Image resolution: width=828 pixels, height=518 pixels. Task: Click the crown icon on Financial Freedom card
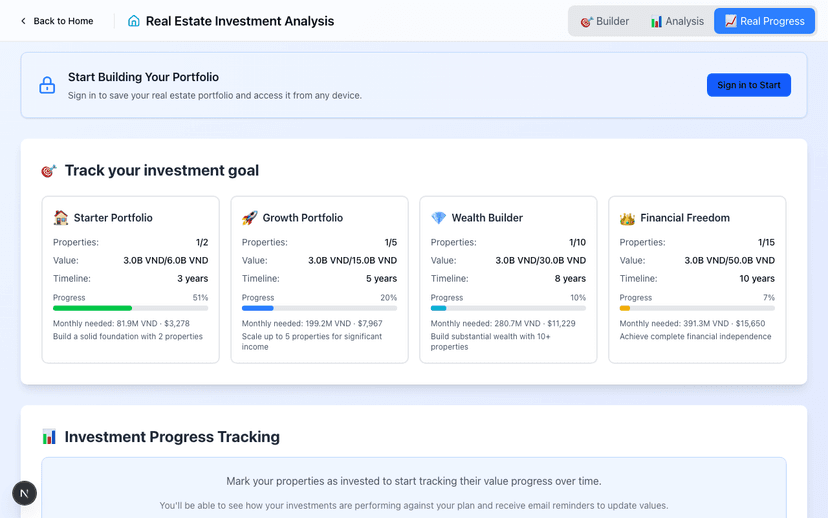point(627,218)
